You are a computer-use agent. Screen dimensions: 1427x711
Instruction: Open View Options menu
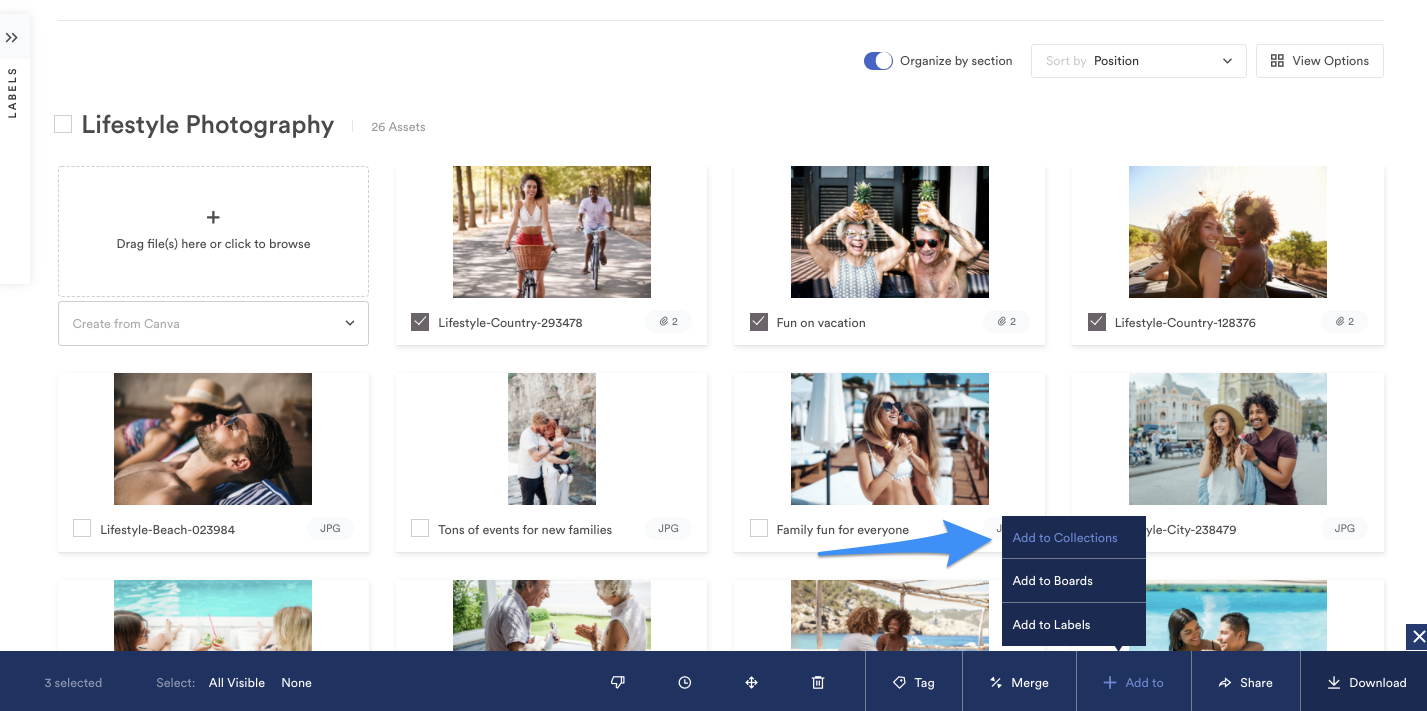[1320, 61]
